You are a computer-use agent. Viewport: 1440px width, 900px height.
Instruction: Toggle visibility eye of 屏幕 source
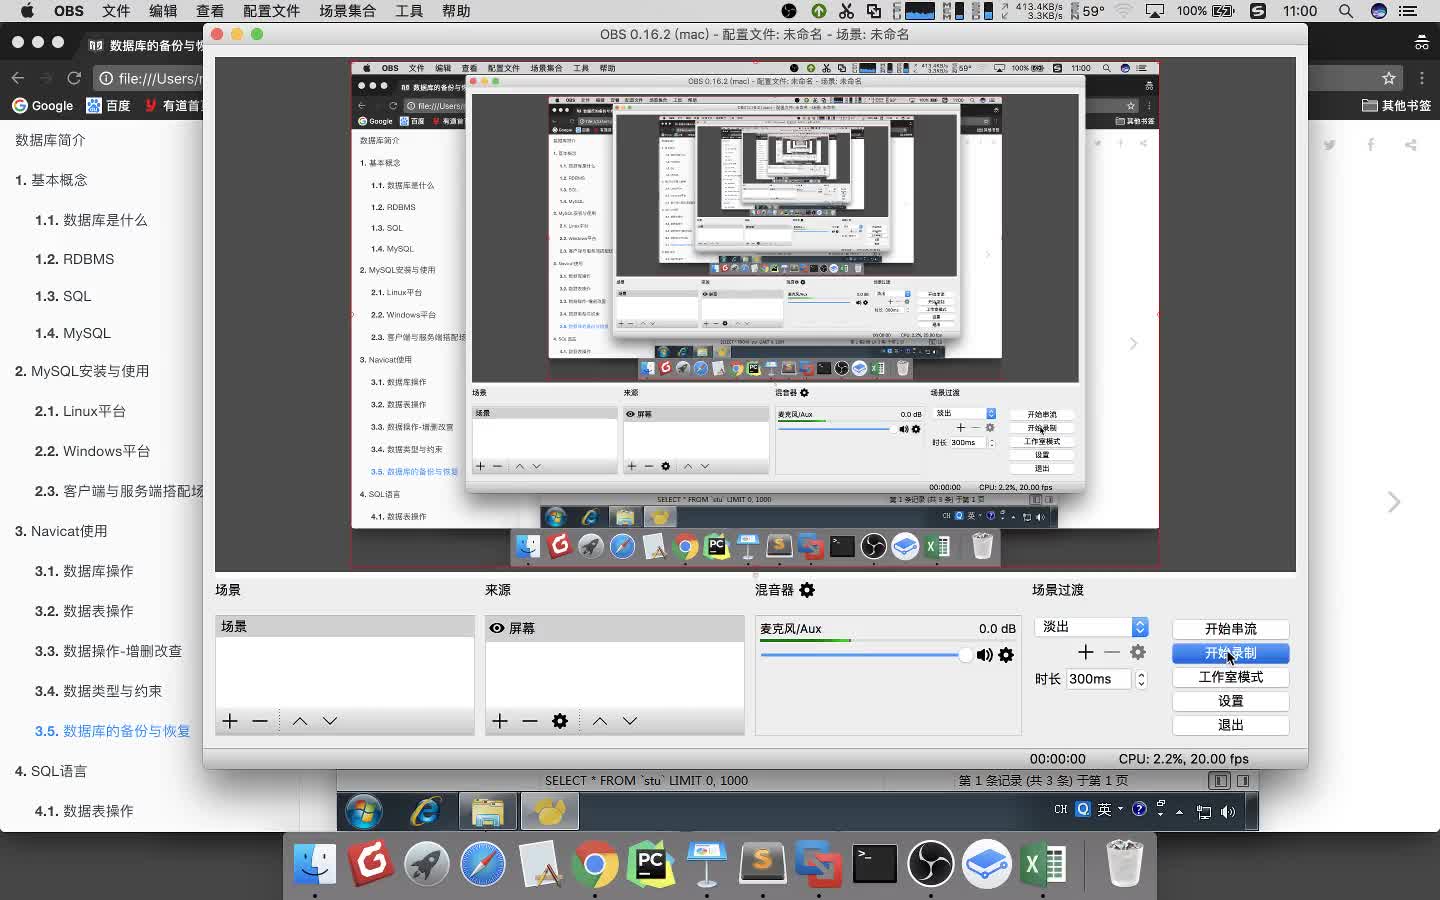pyautogui.click(x=496, y=628)
